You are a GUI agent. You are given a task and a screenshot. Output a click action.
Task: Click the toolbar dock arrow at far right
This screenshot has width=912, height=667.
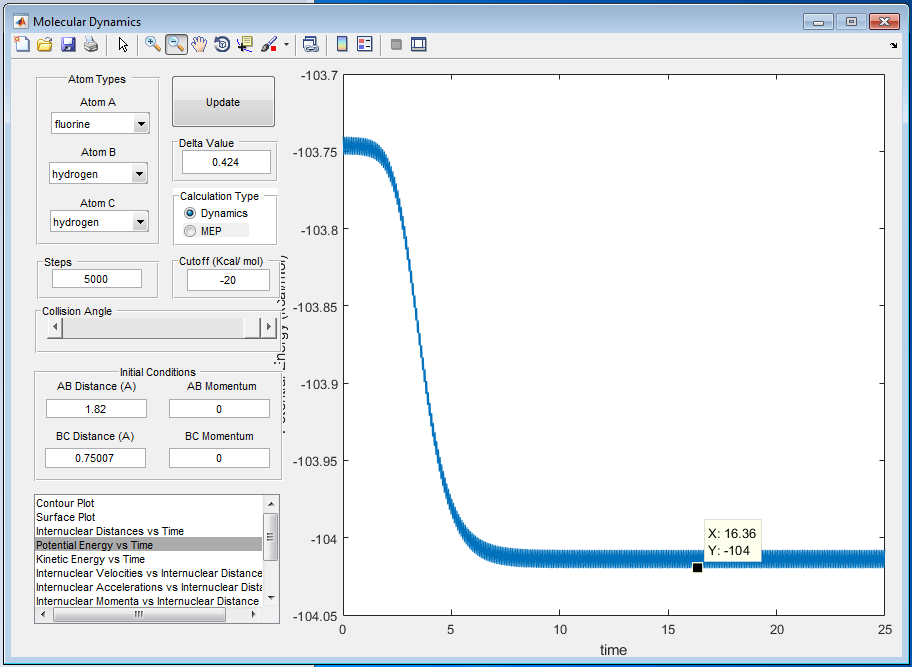pyautogui.click(x=893, y=45)
